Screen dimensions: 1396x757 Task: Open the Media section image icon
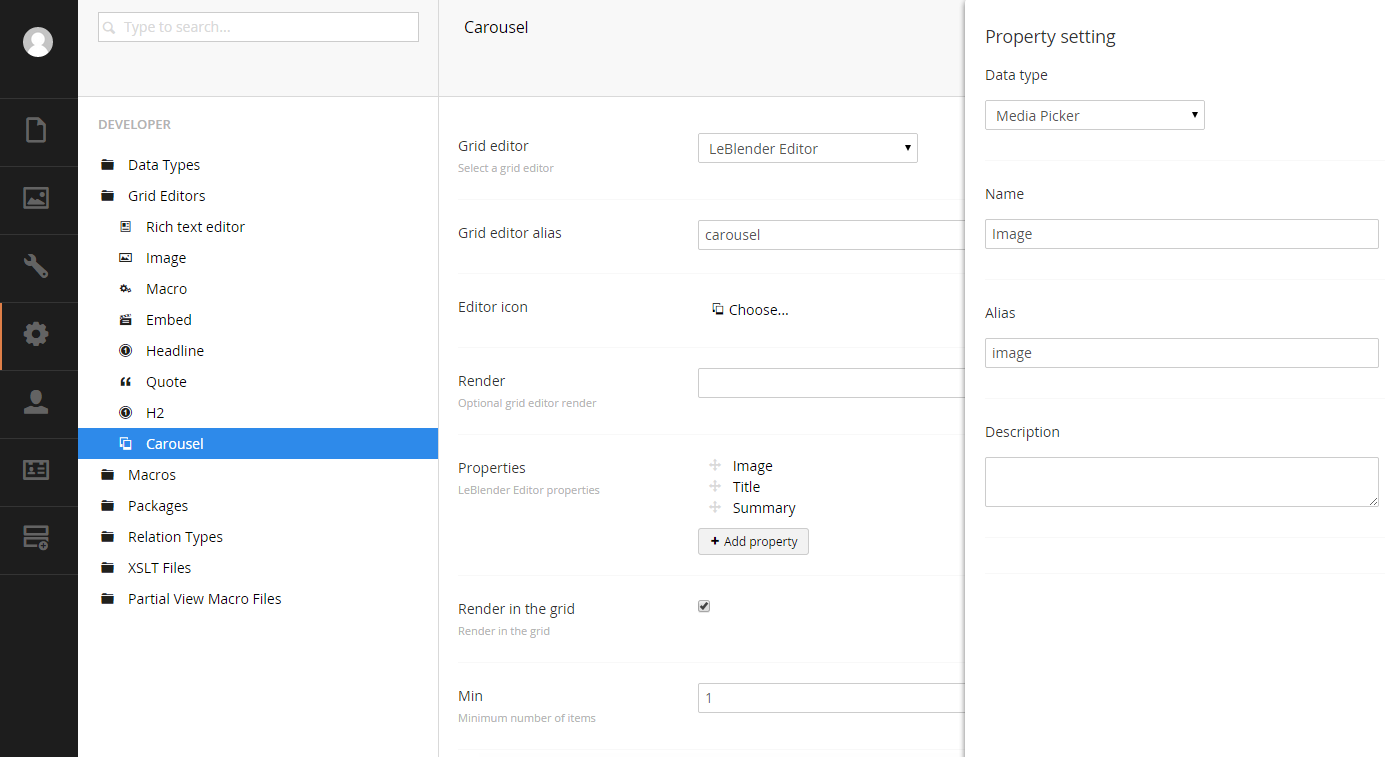coord(36,198)
